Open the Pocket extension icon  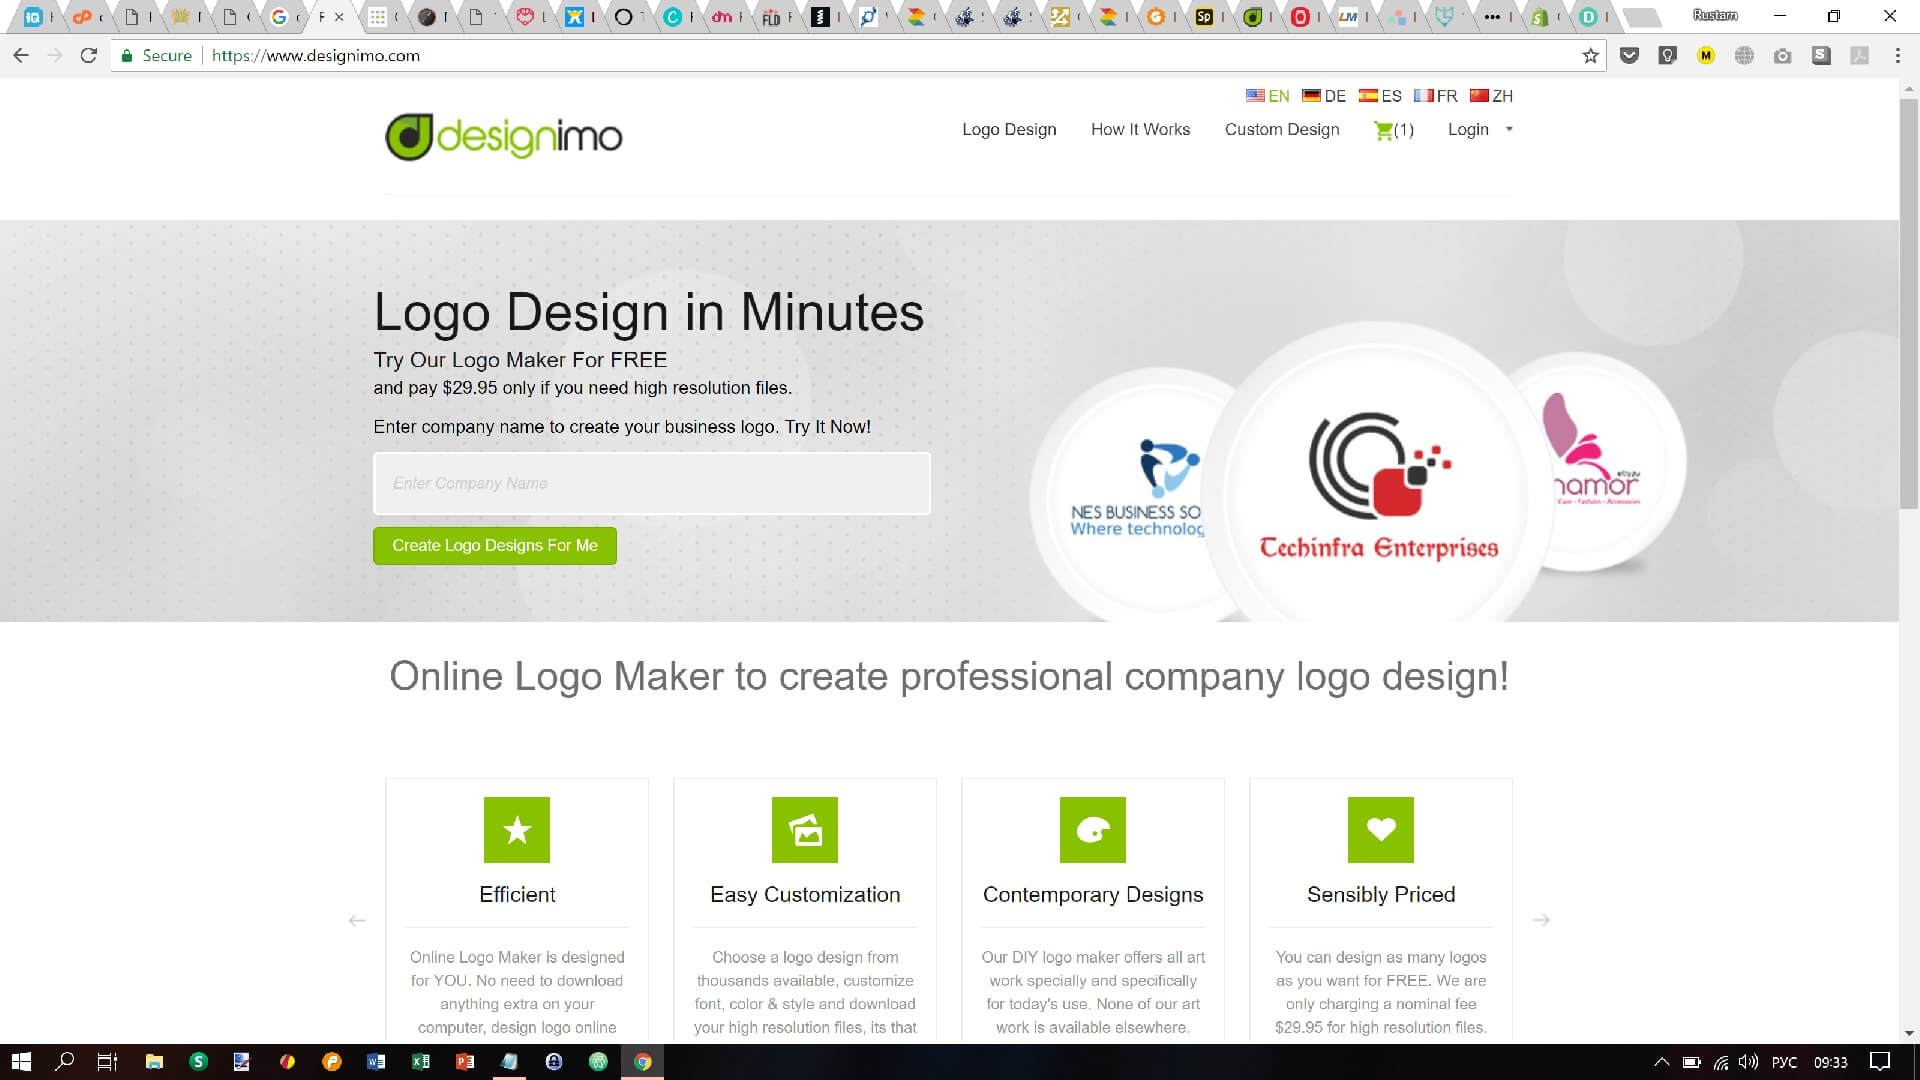tap(1629, 56)
